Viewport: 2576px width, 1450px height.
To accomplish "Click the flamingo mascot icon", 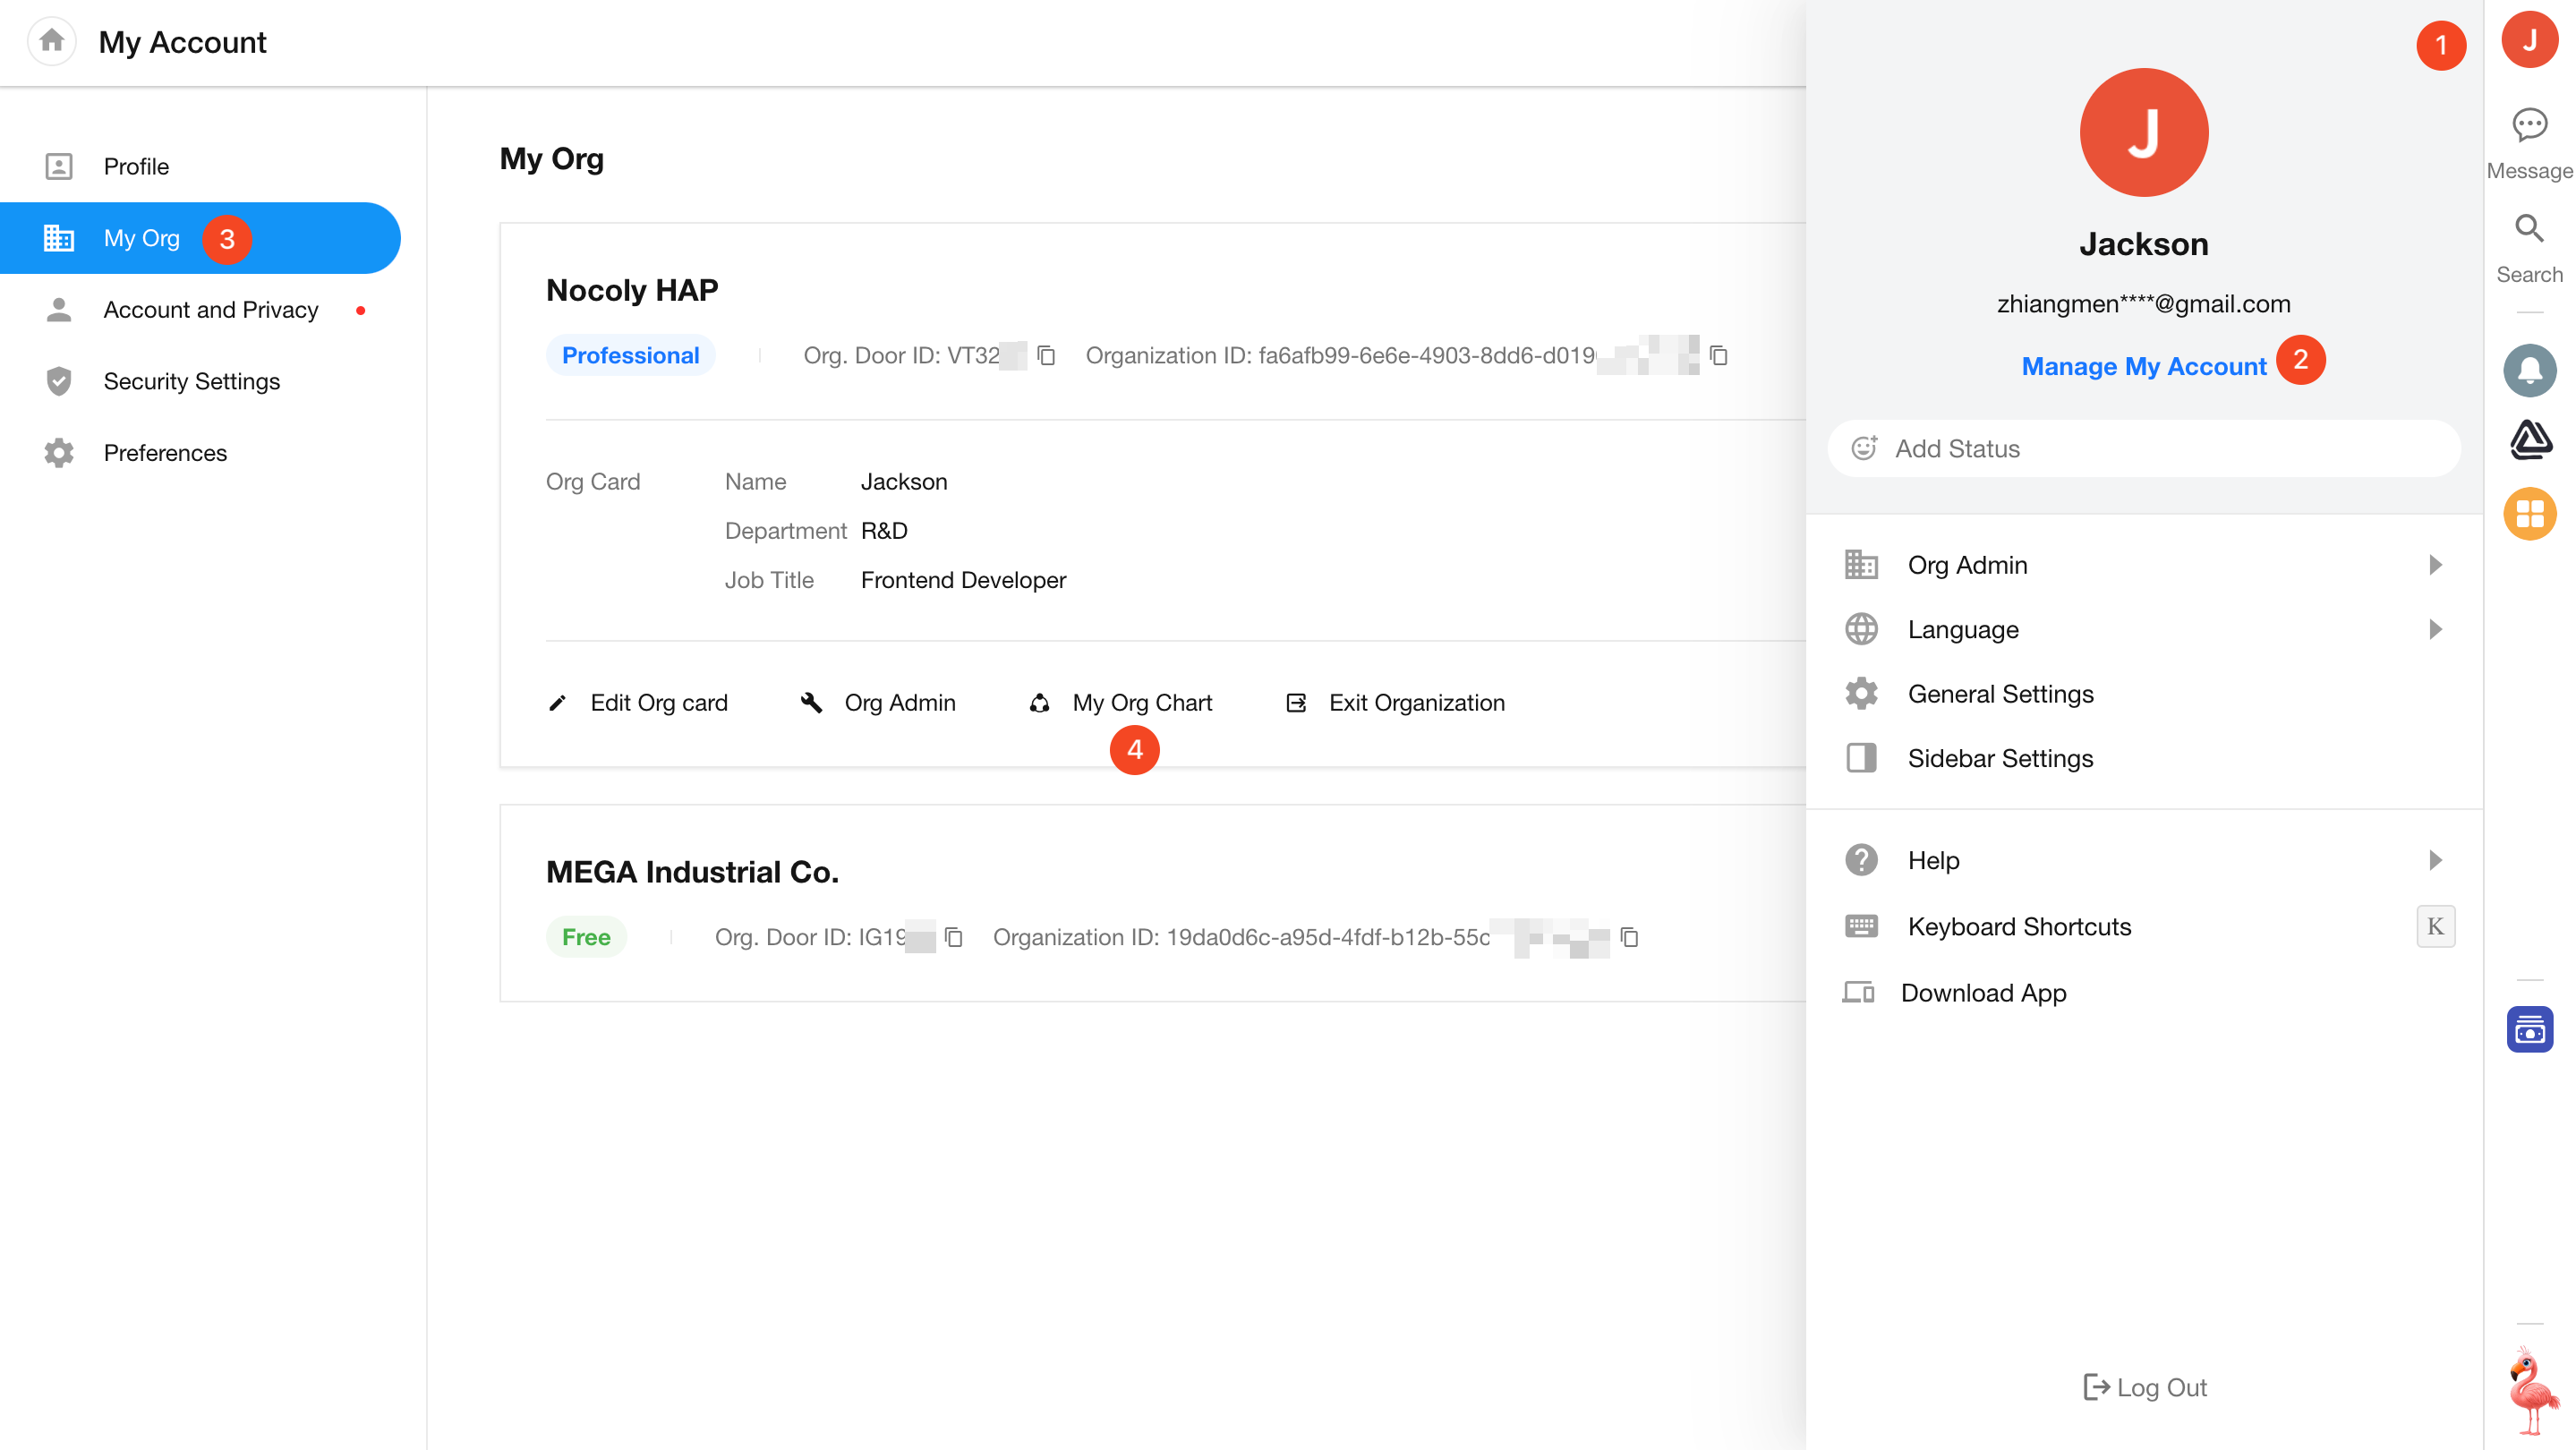I will [x=2531, y=1391].
